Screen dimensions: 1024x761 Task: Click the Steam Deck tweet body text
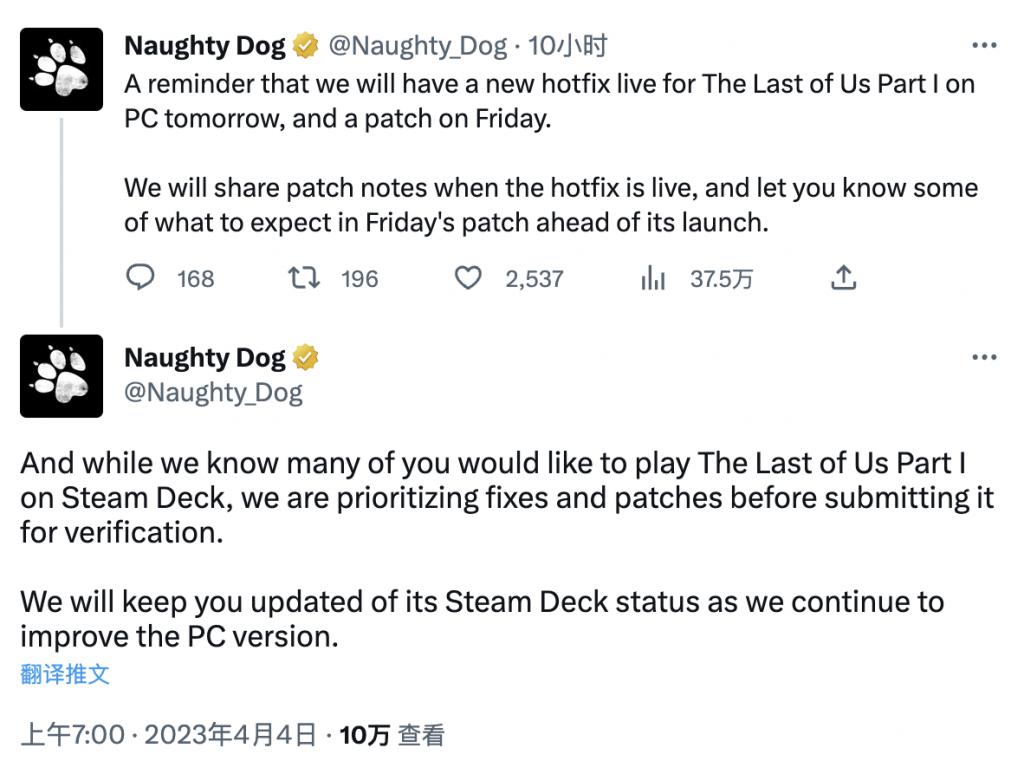point(507,549)
